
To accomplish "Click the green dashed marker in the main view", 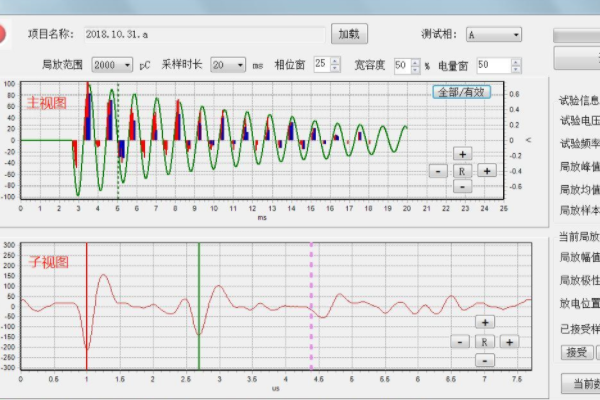I will pyautogui.click(x=118, y=140).
